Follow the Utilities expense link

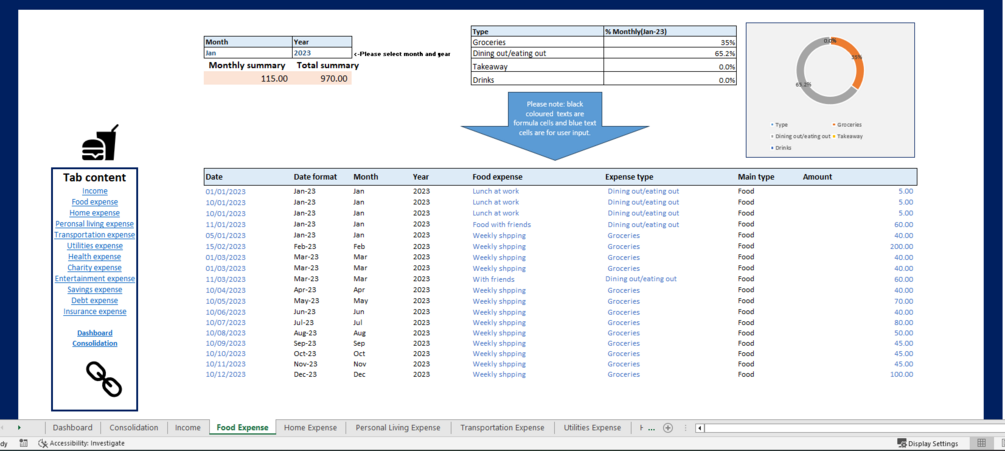click(x=95, y=245)
